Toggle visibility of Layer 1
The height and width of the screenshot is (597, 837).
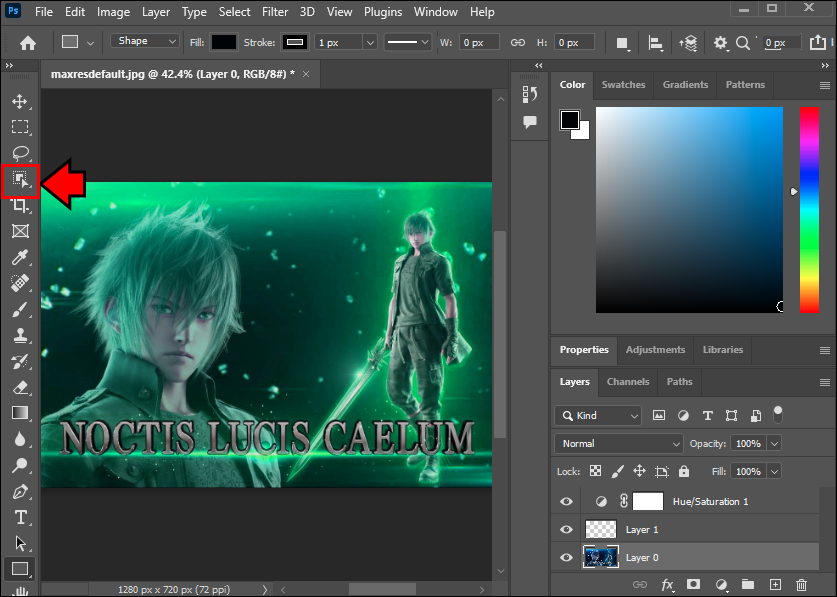point(567,529)
